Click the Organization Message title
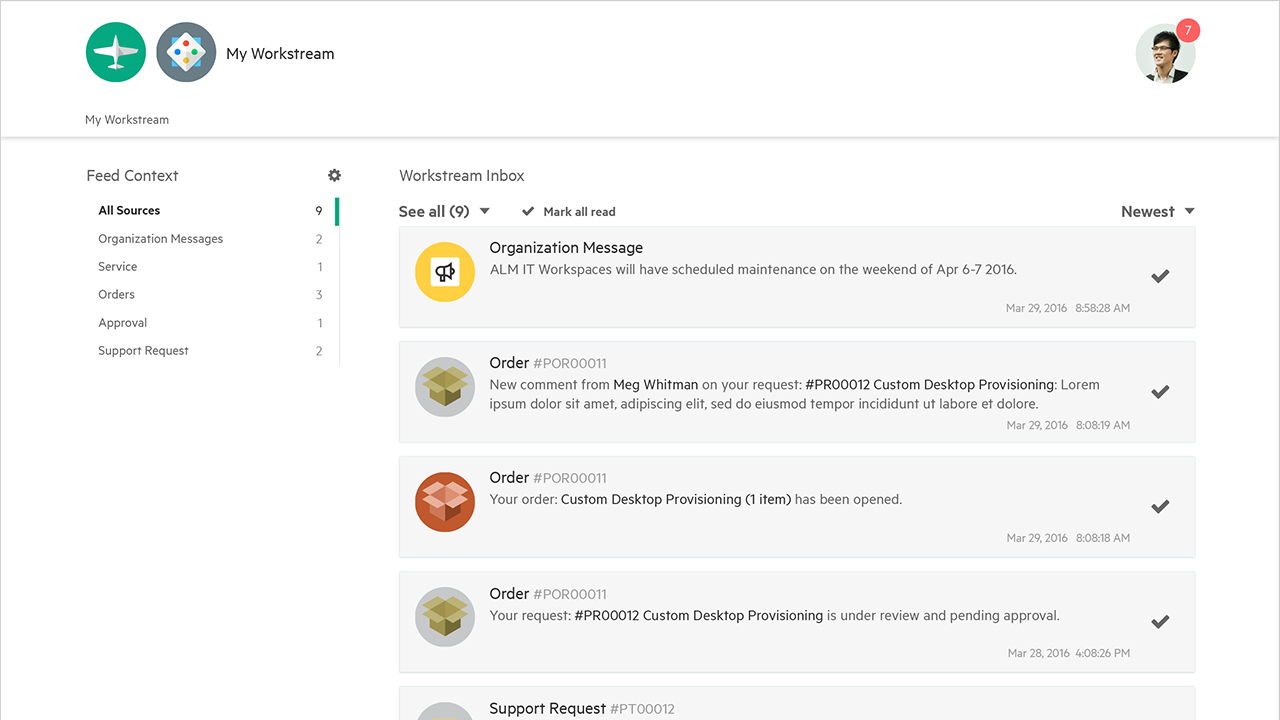Image resolution: width=1280 pixels, height=720 pixels. tap(566, 248)
